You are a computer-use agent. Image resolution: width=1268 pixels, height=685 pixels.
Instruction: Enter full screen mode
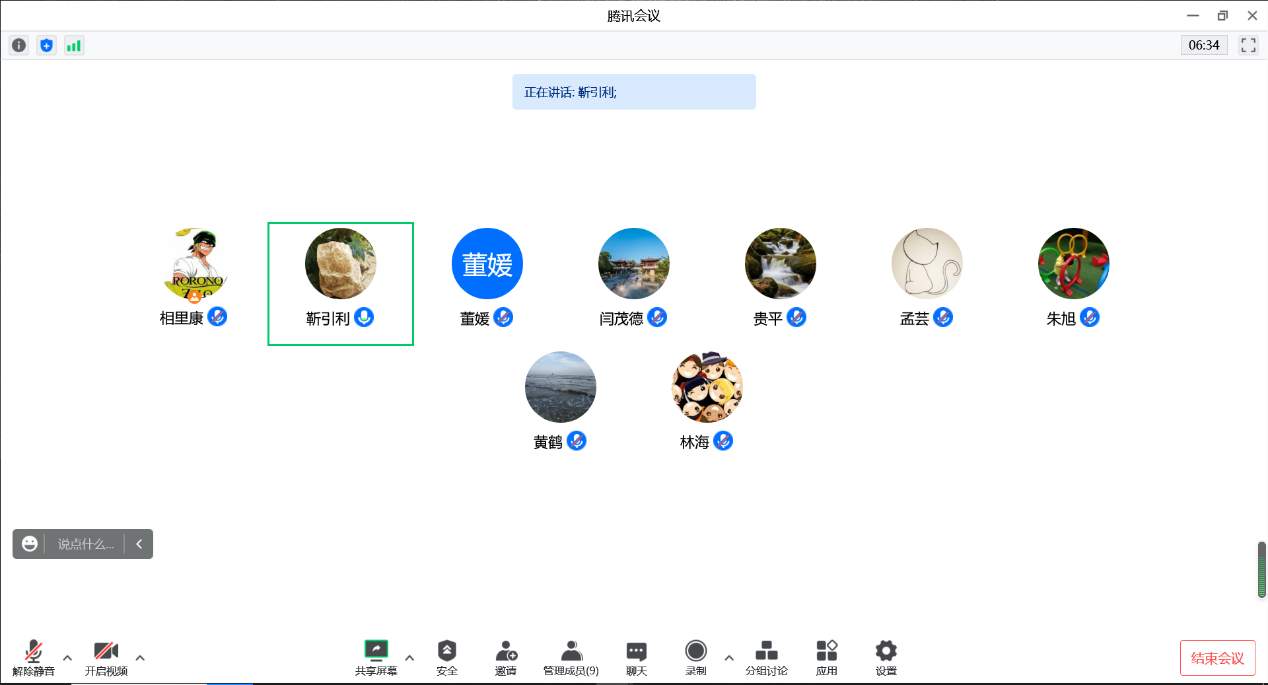coord(1248,45)
